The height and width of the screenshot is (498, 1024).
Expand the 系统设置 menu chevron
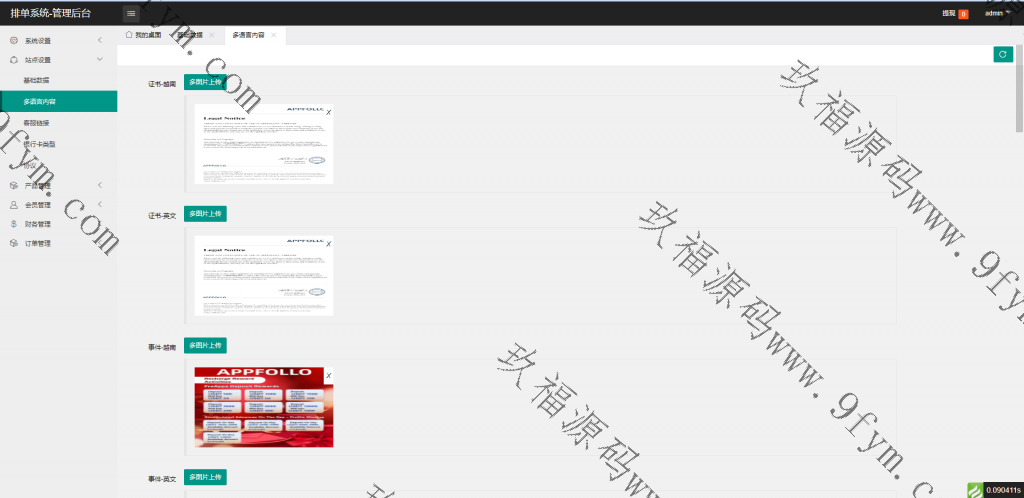click(100, 41)
